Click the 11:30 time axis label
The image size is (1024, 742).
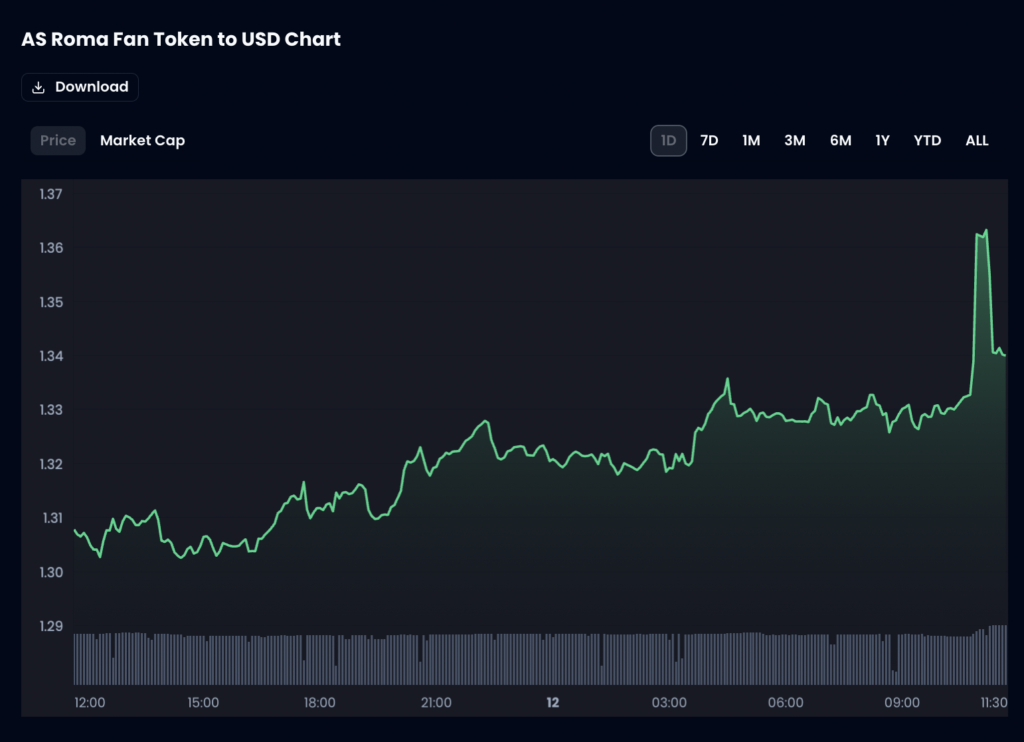pyautogui.click(x=993, y=702)
